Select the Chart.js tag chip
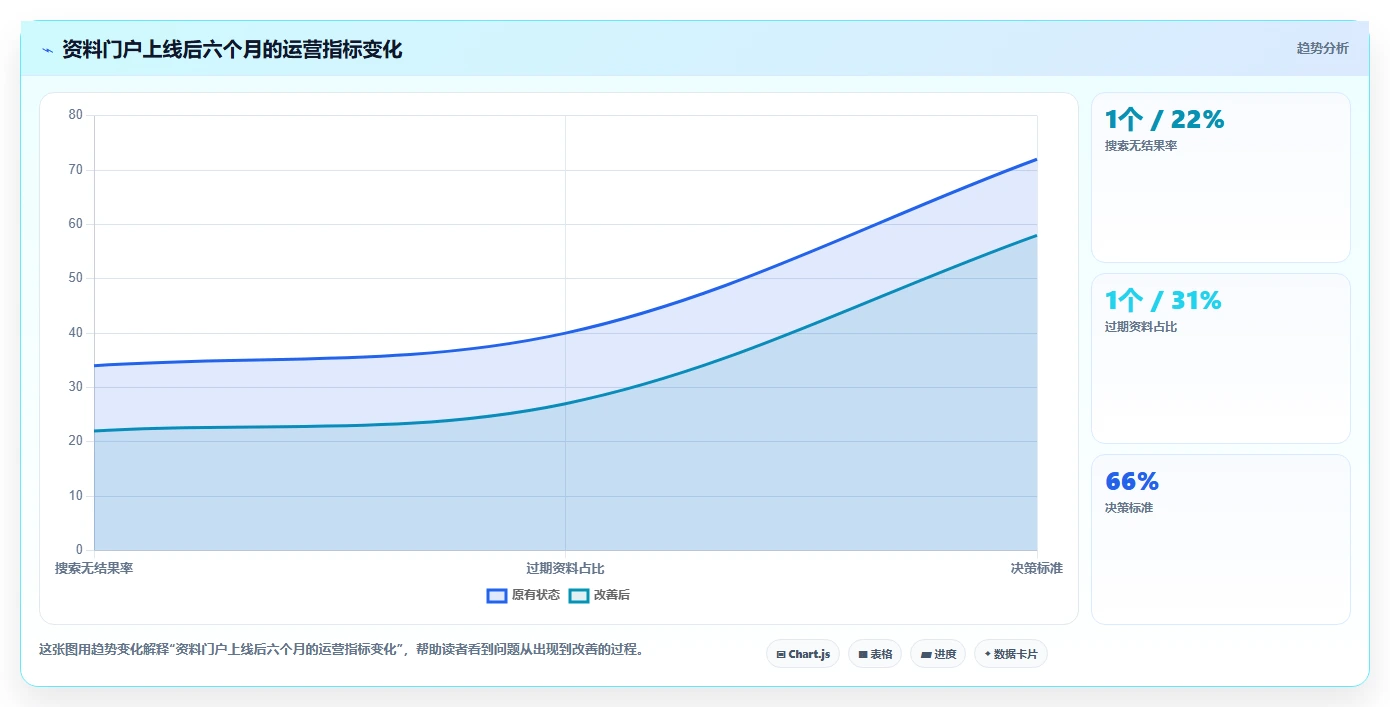1390x707 pixels. pos(803,654)
